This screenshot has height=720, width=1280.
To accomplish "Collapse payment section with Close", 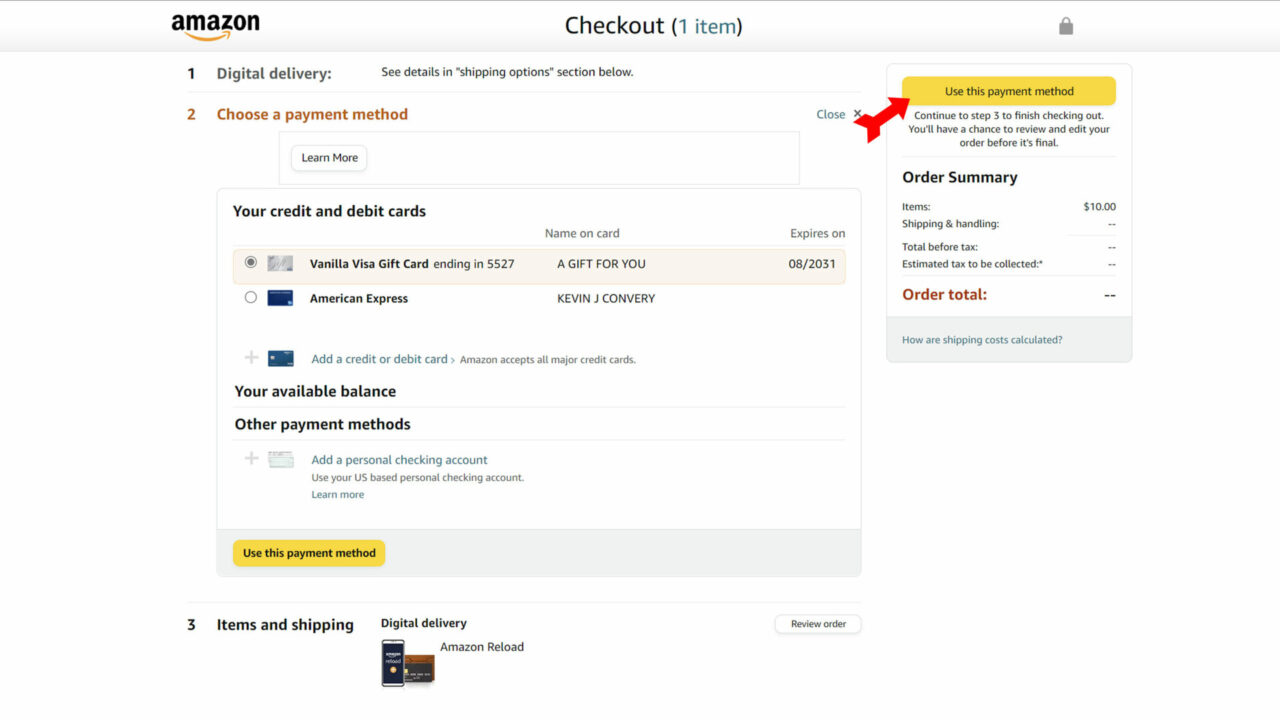I will 831,114.
